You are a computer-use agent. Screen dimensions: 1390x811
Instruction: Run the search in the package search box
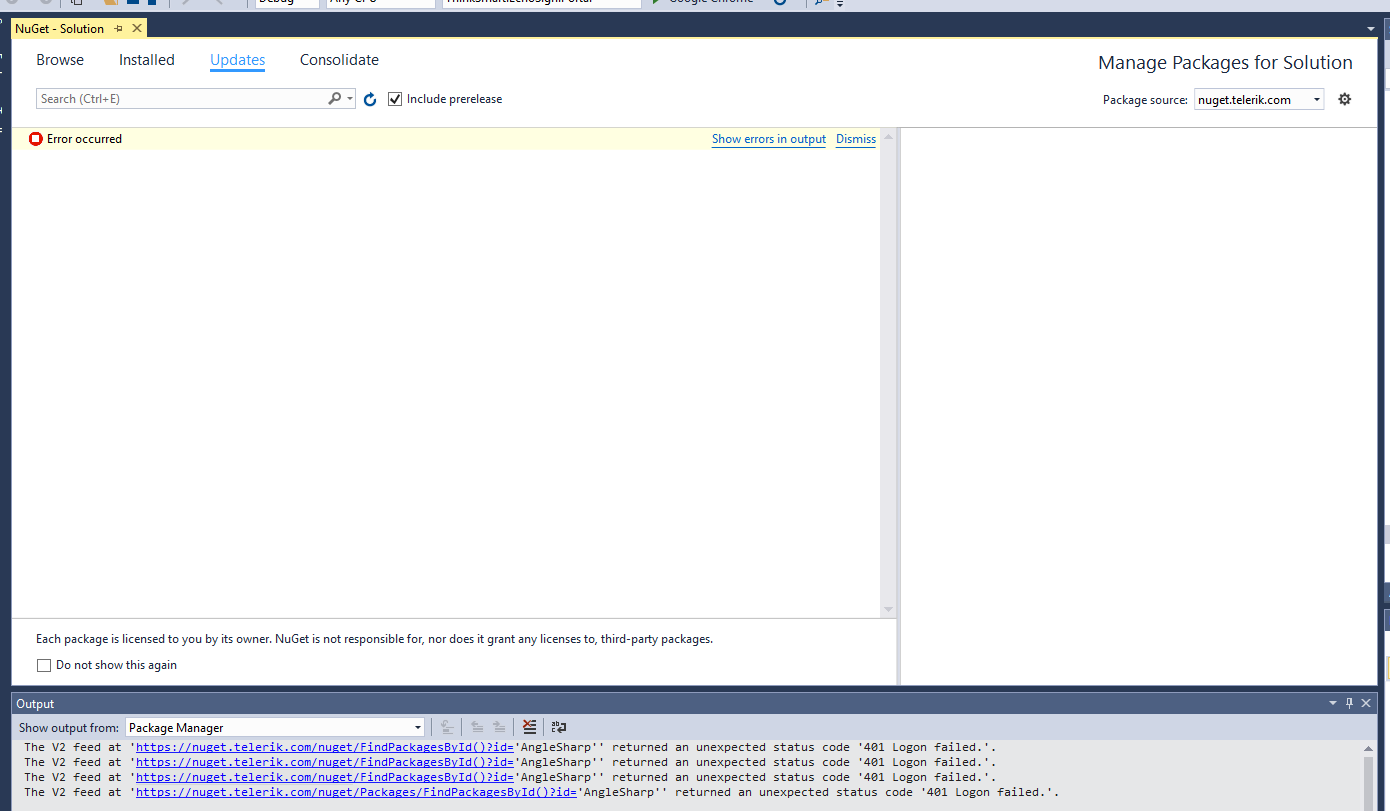point(334,98)
